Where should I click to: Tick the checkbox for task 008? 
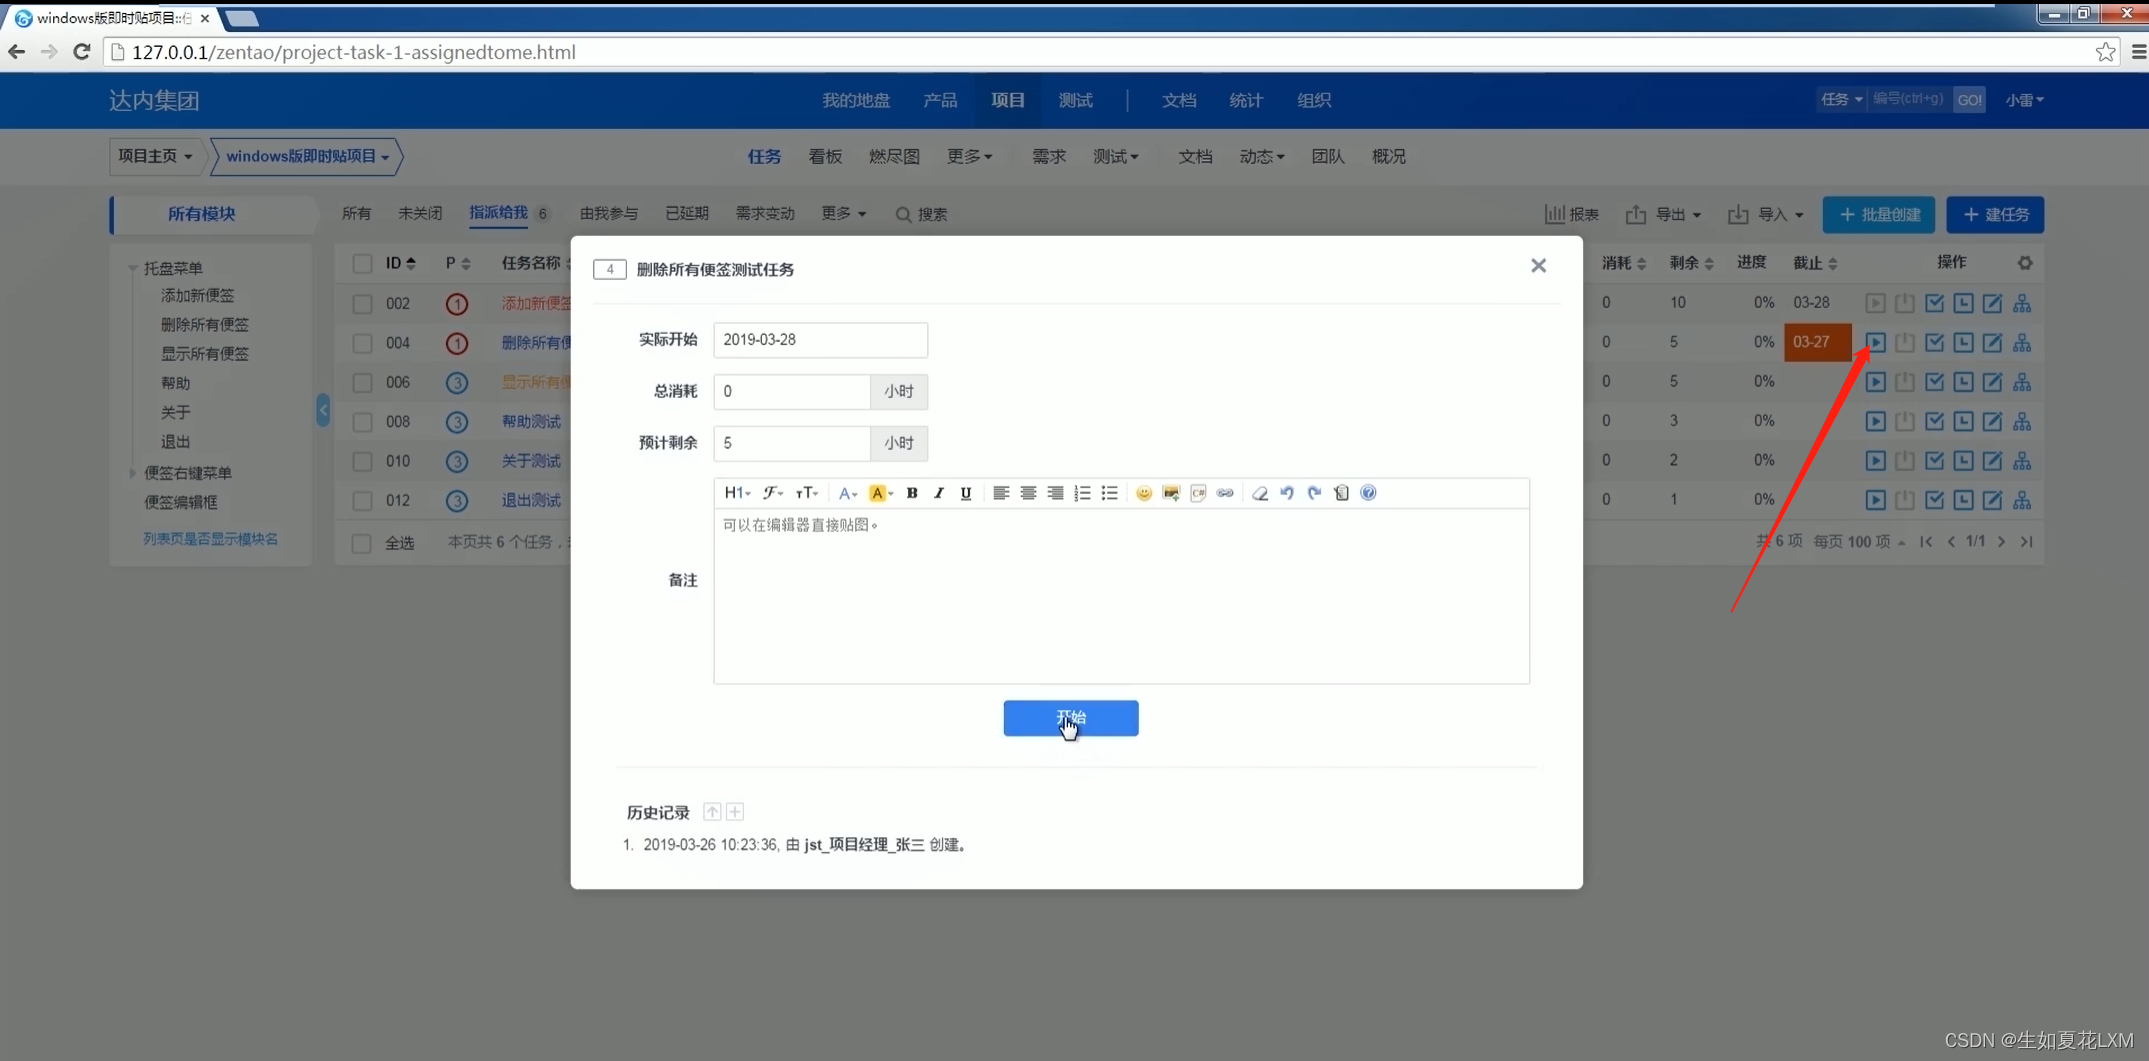[362, 422]
